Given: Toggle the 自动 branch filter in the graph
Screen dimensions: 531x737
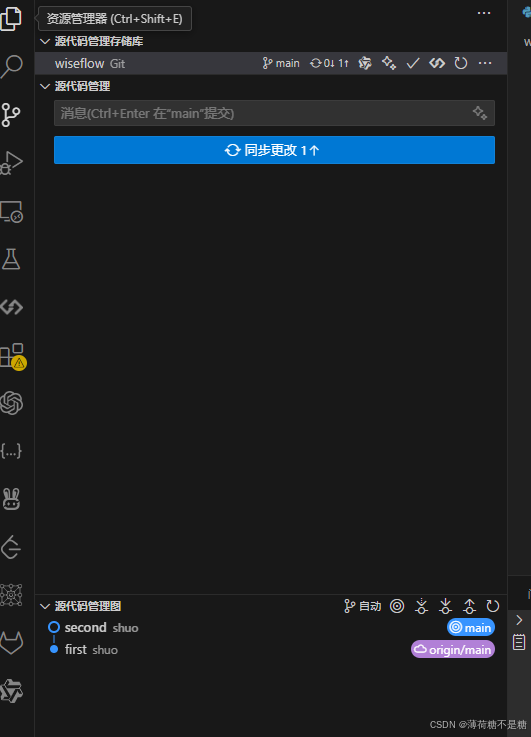Looking at the screenshot, I should coord(362,606).
